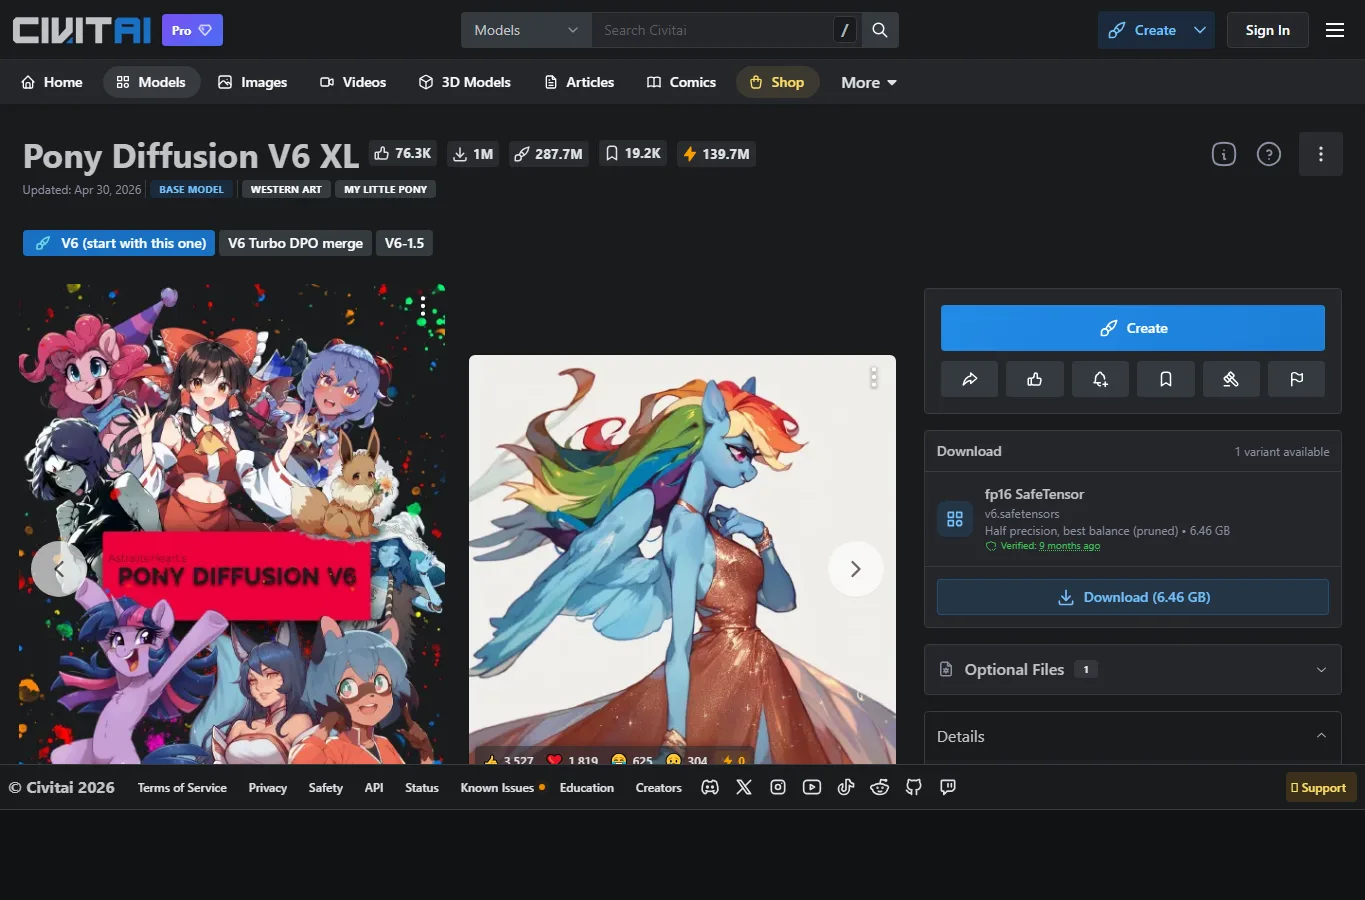
Task: Click the header Create button
Action: point(1143,30)
